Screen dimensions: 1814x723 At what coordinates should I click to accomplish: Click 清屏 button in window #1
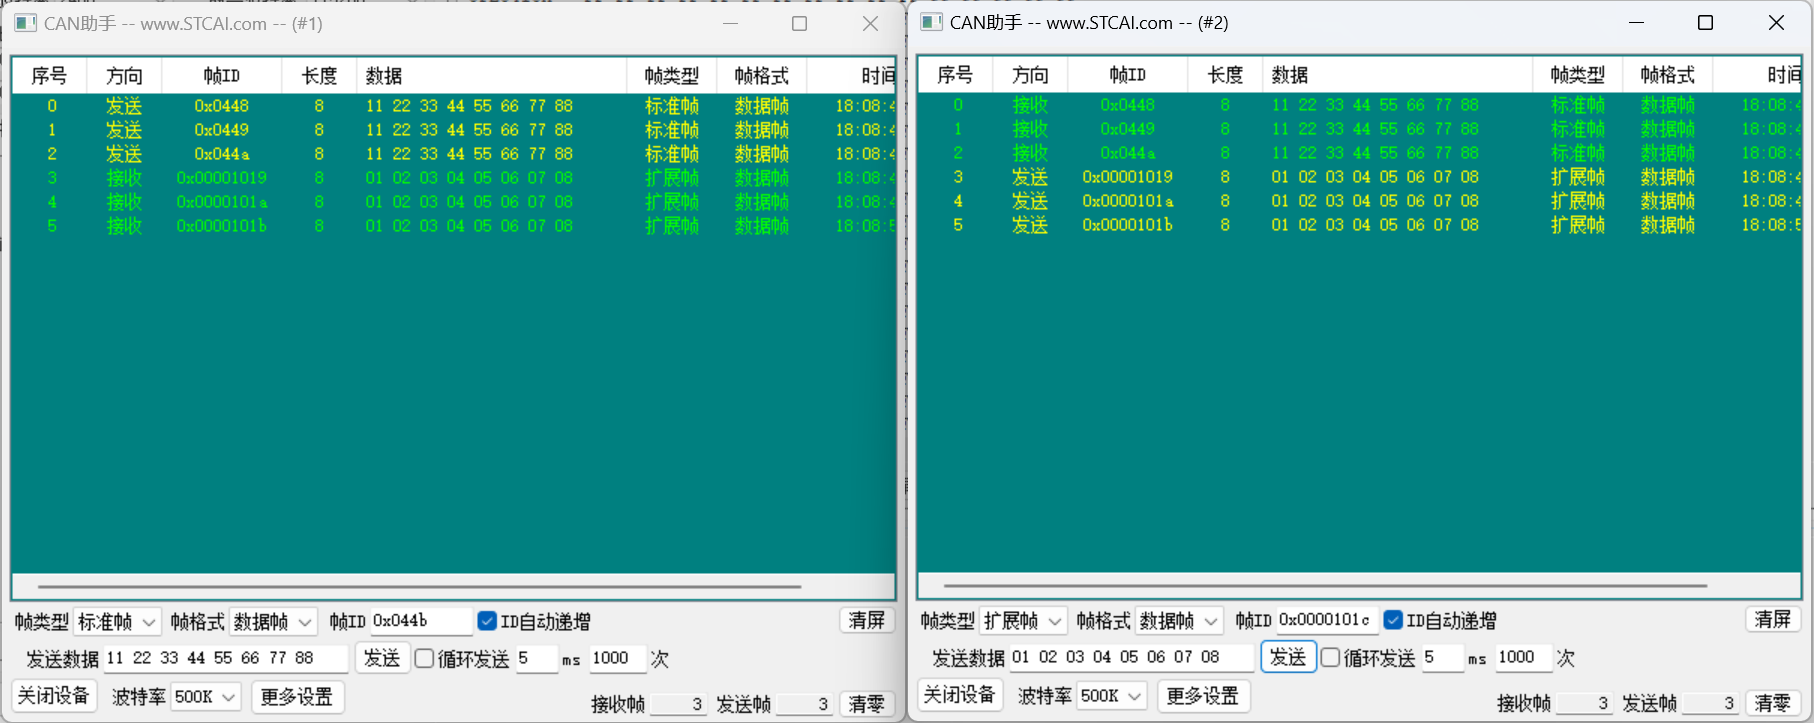pos(866,620)
